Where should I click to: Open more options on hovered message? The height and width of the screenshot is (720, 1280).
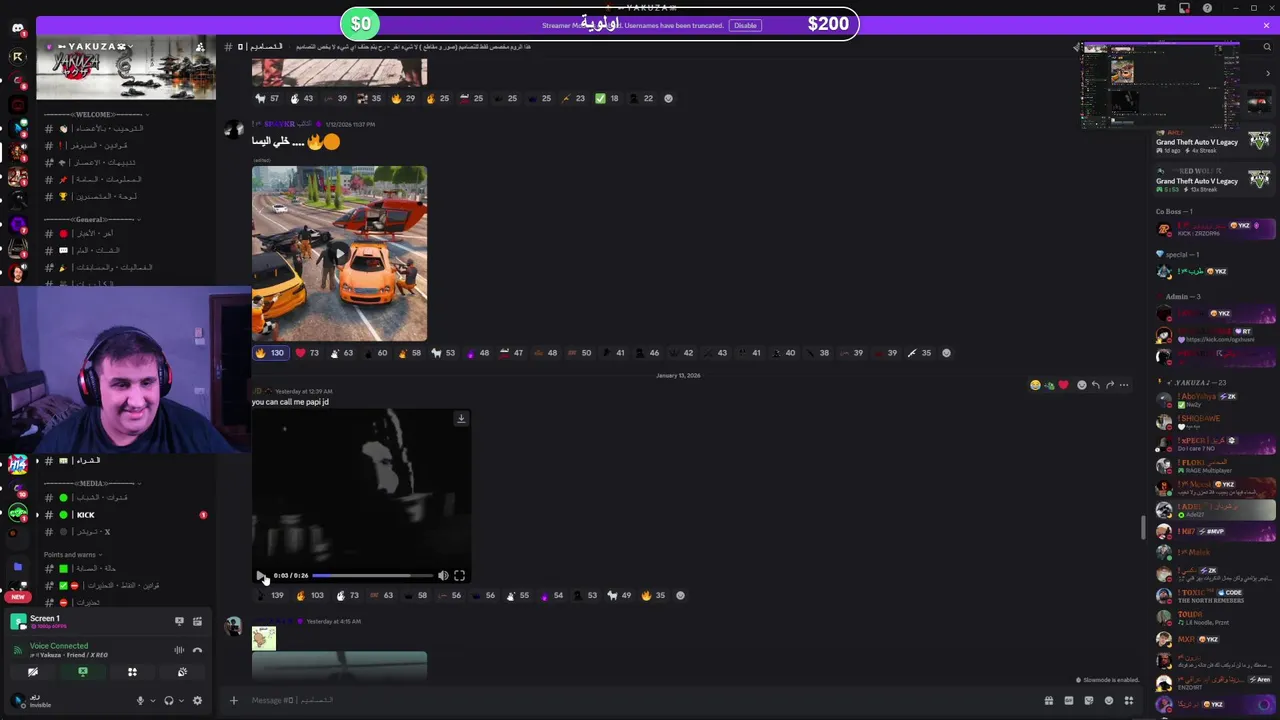1124,385
